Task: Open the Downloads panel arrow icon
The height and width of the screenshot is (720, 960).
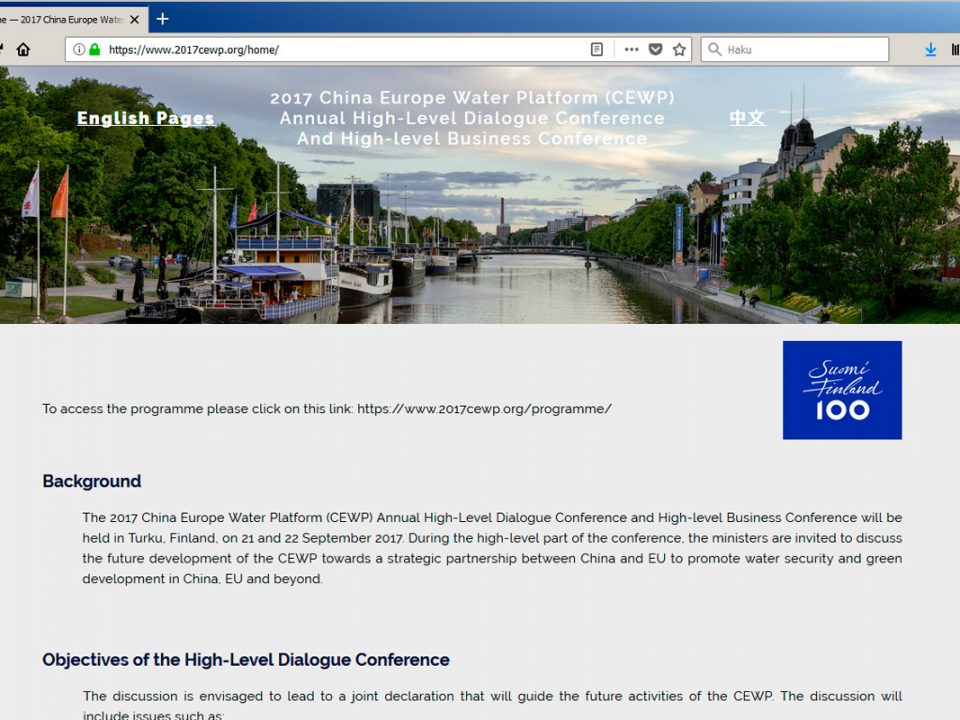Action: coord(930,50)
